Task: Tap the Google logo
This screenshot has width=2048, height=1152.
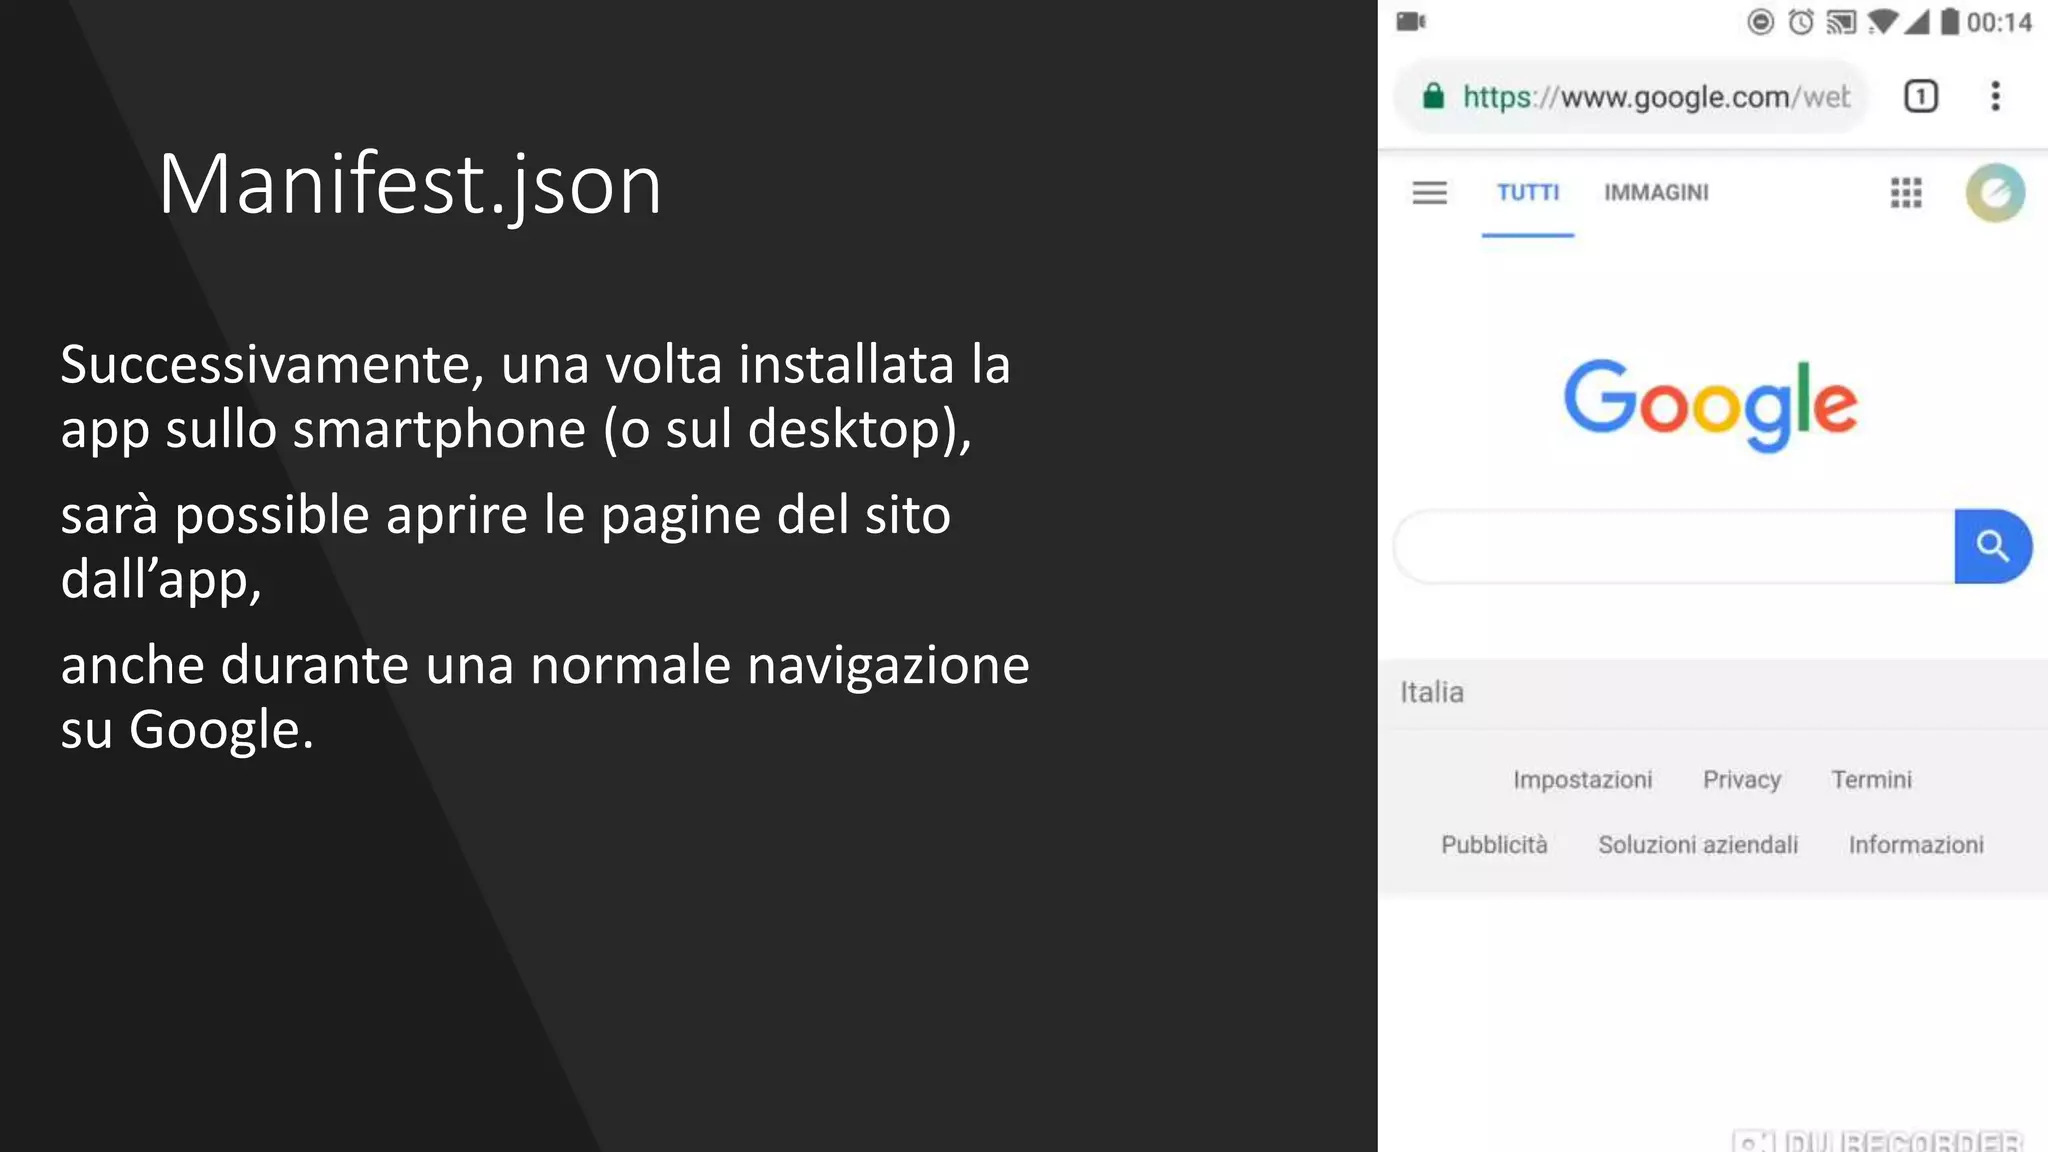Action: (x=1711, y=404)
